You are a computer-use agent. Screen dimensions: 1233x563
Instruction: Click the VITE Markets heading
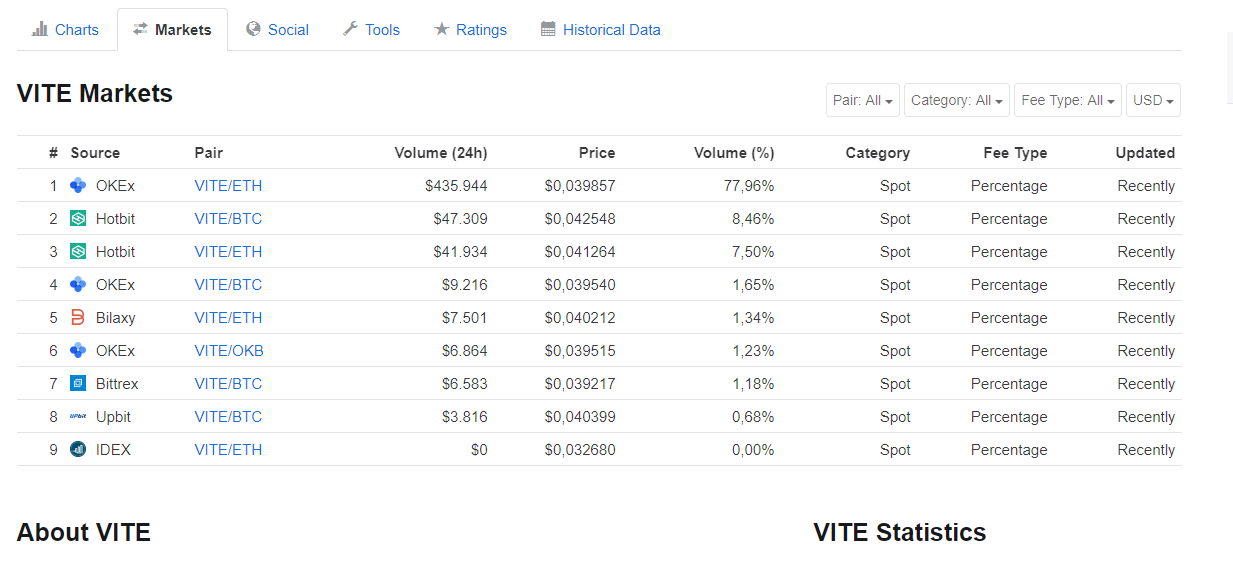(x=95, y=94)
